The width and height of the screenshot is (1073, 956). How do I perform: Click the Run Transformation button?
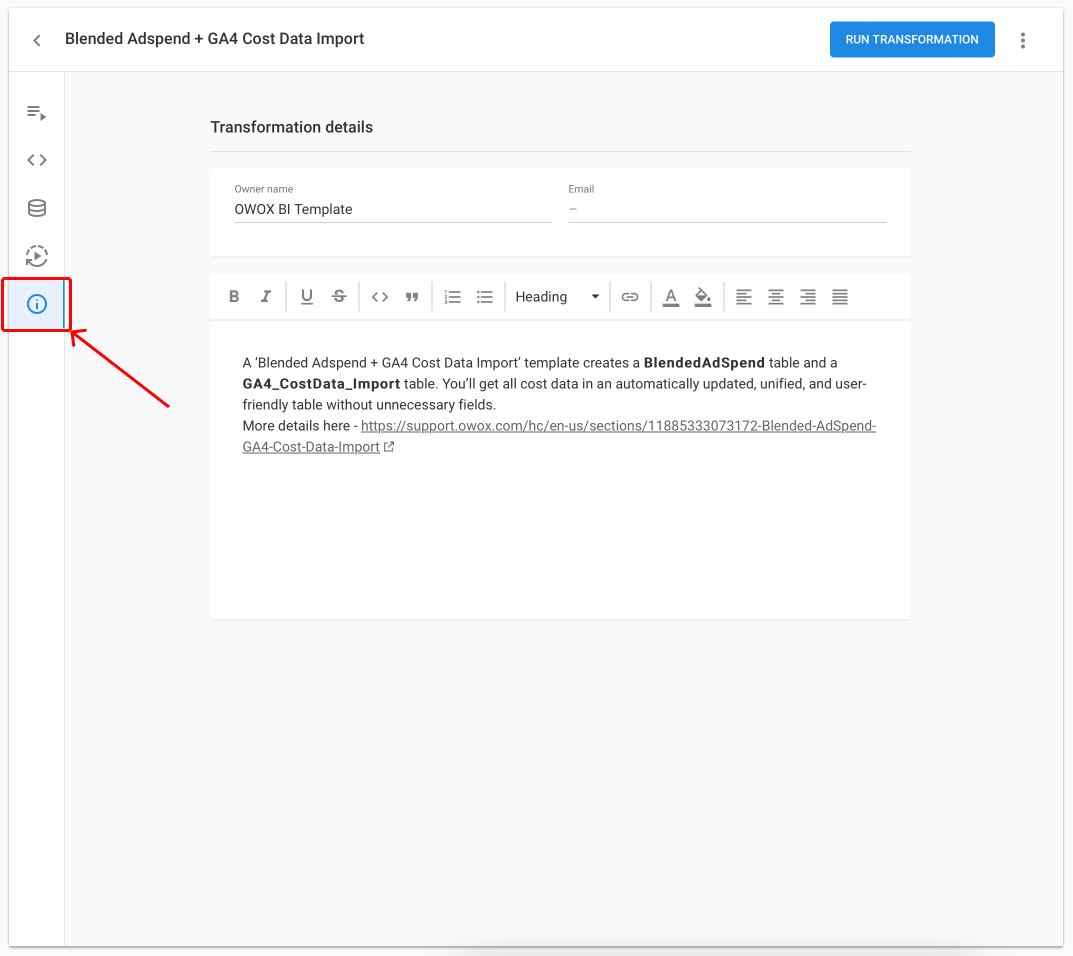click(x=912, y=40)
